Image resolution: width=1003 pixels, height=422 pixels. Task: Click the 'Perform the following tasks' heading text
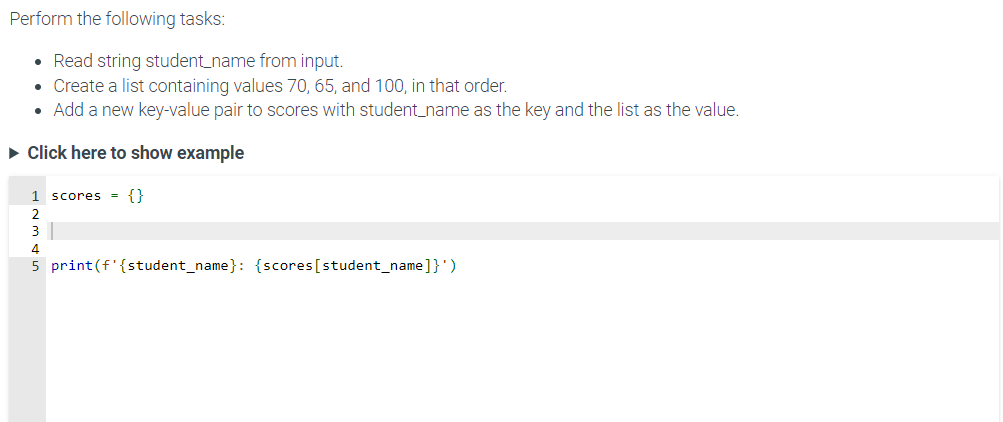pos(118,19)
